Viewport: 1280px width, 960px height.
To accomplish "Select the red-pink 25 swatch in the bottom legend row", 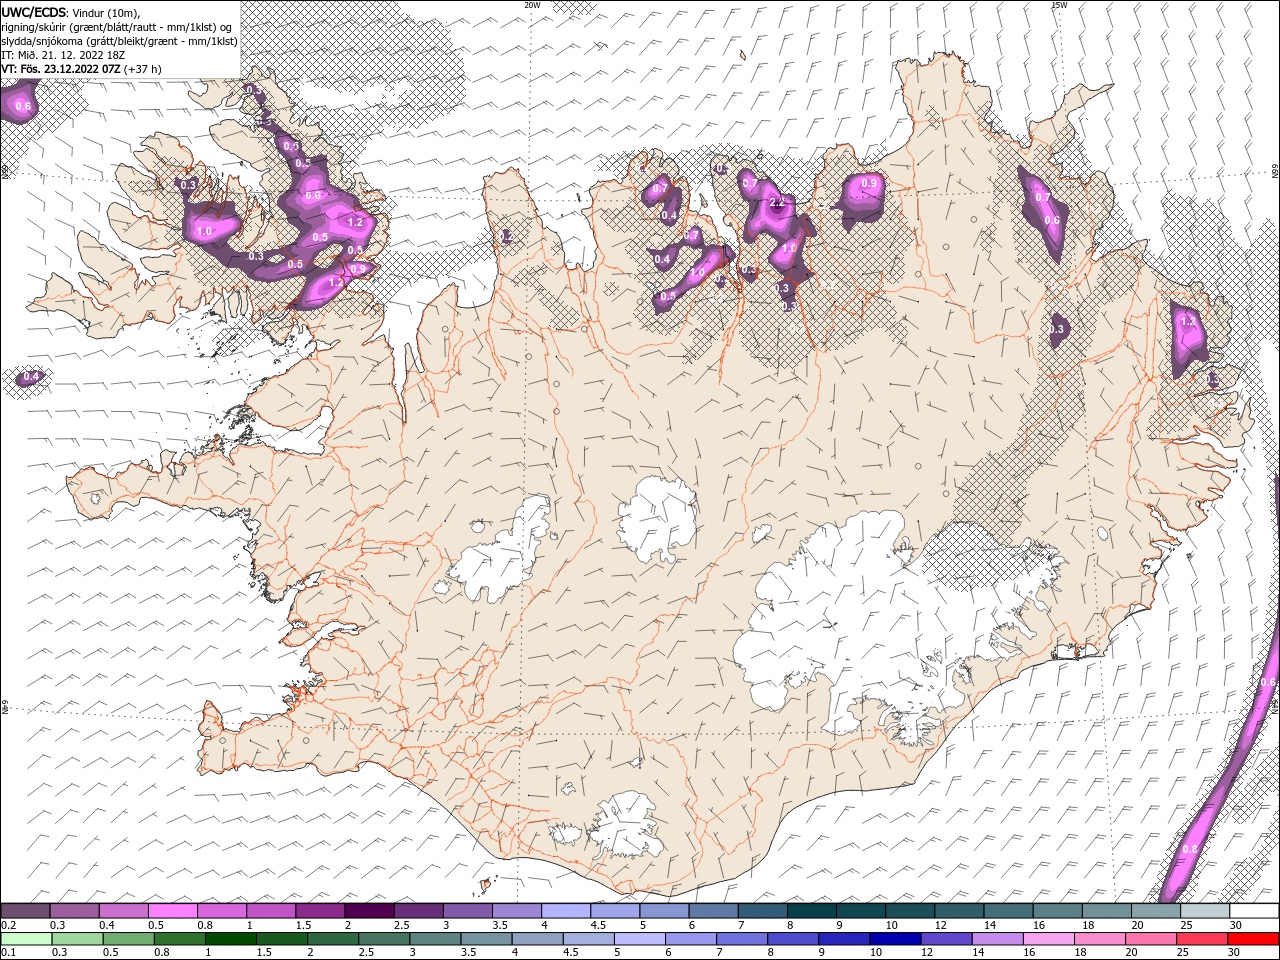I will click(x=1200, y=938).
